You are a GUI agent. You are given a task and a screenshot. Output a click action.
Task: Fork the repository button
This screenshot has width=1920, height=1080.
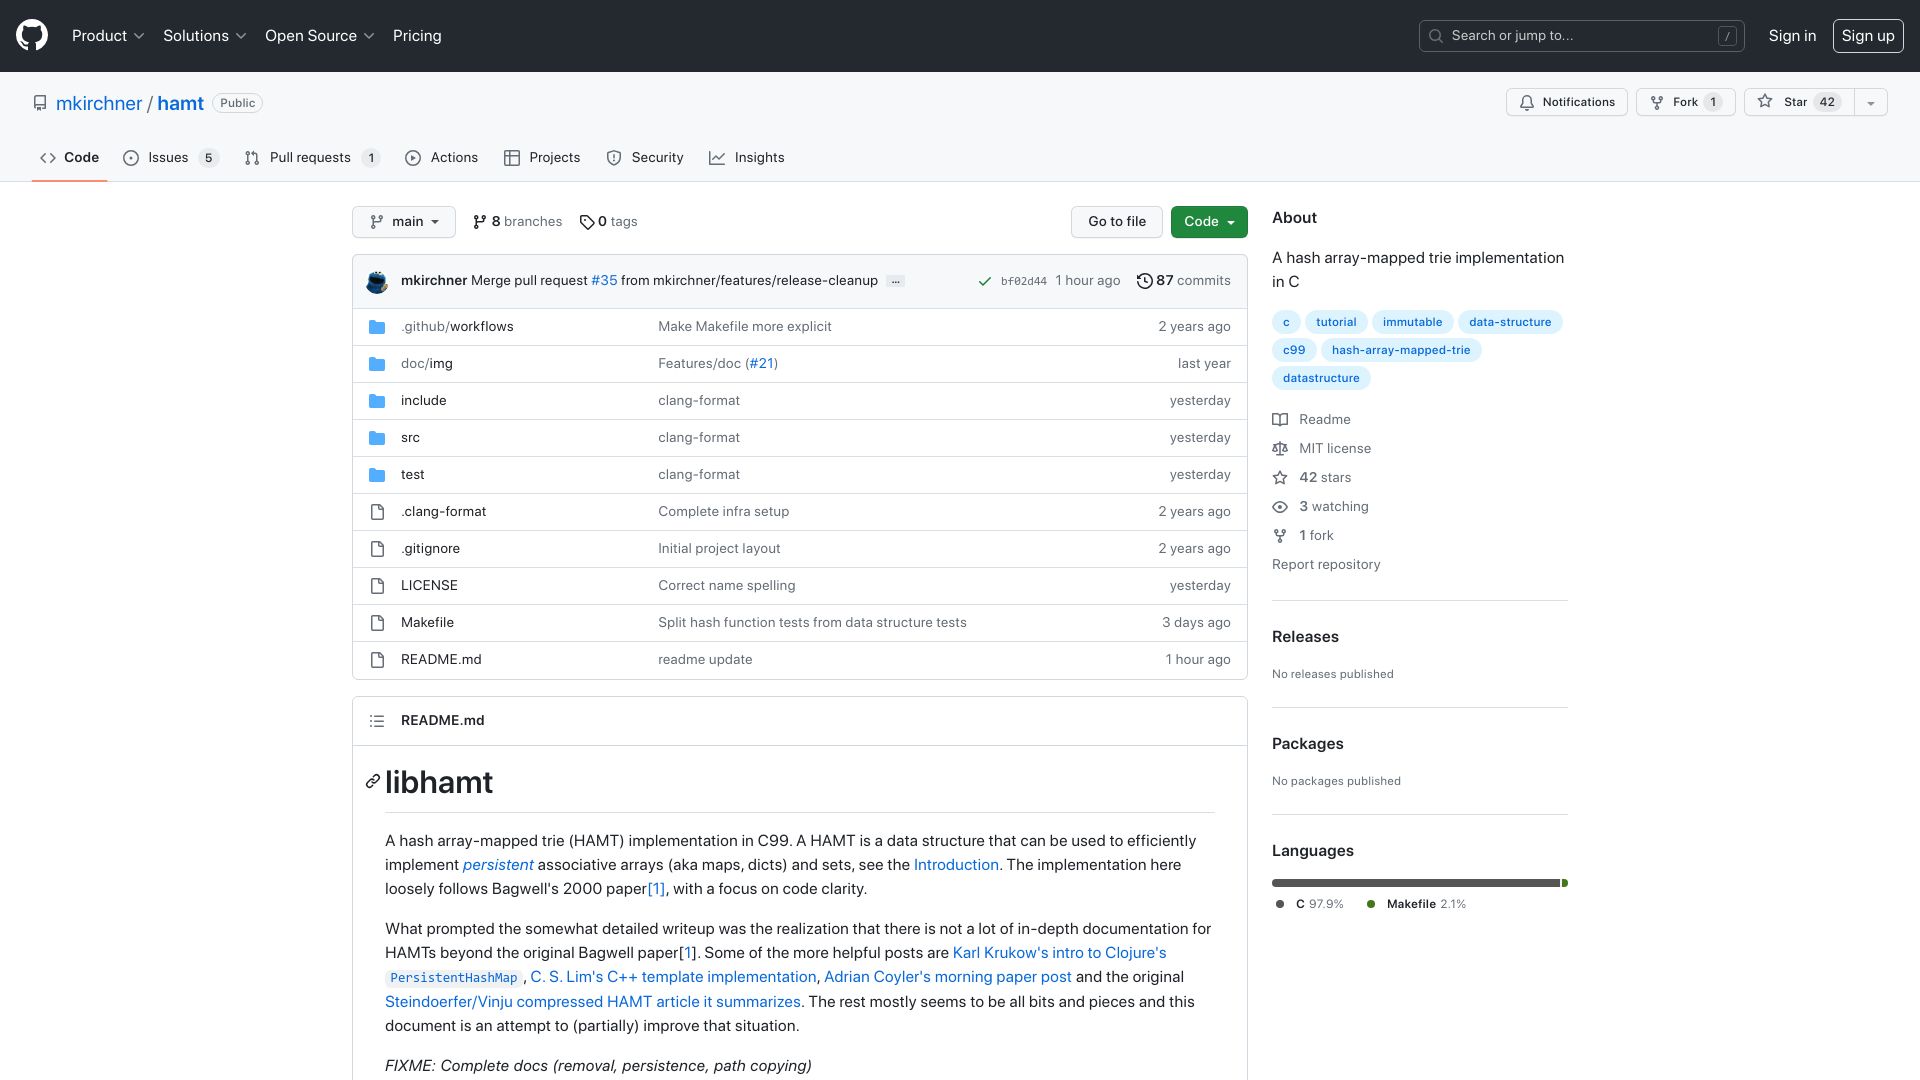pos(1686,102)
